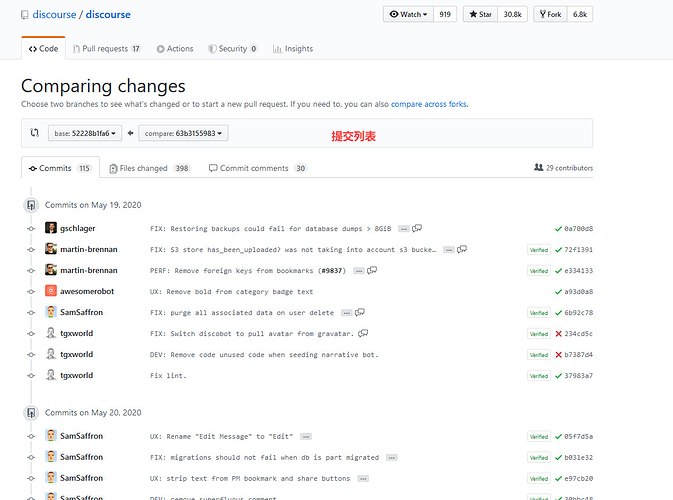
Task: Click success check beside e334133
Action: 558,271
